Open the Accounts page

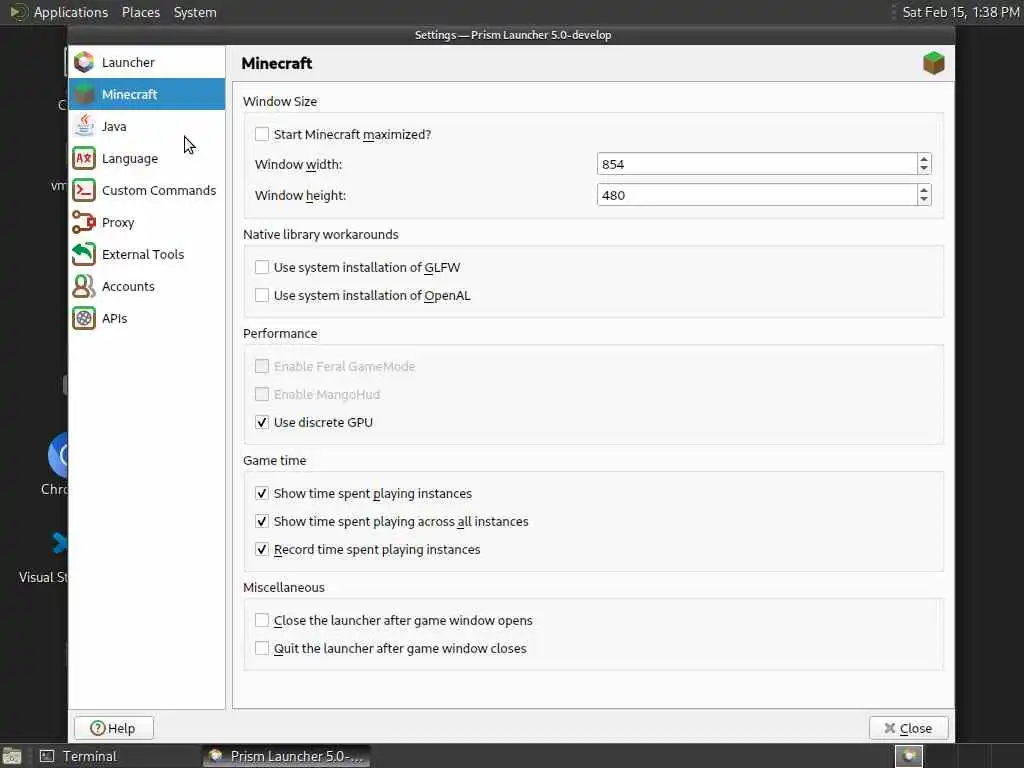coord(147,286)
